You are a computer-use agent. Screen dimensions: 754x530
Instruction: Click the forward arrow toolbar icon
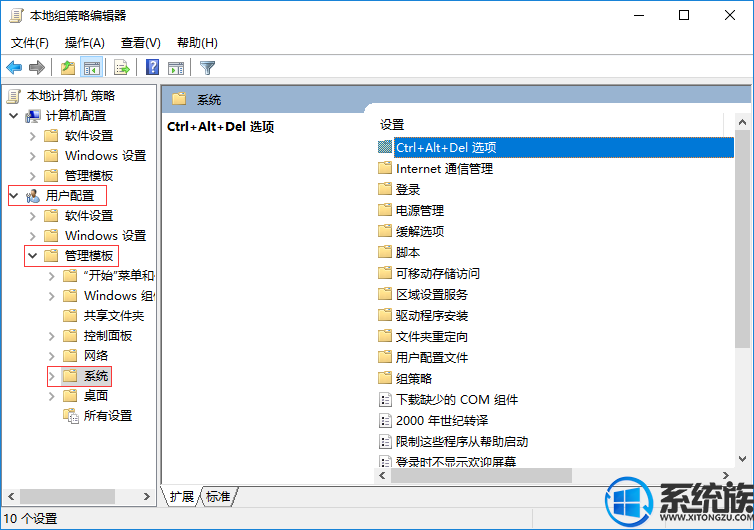coord(37,67)
